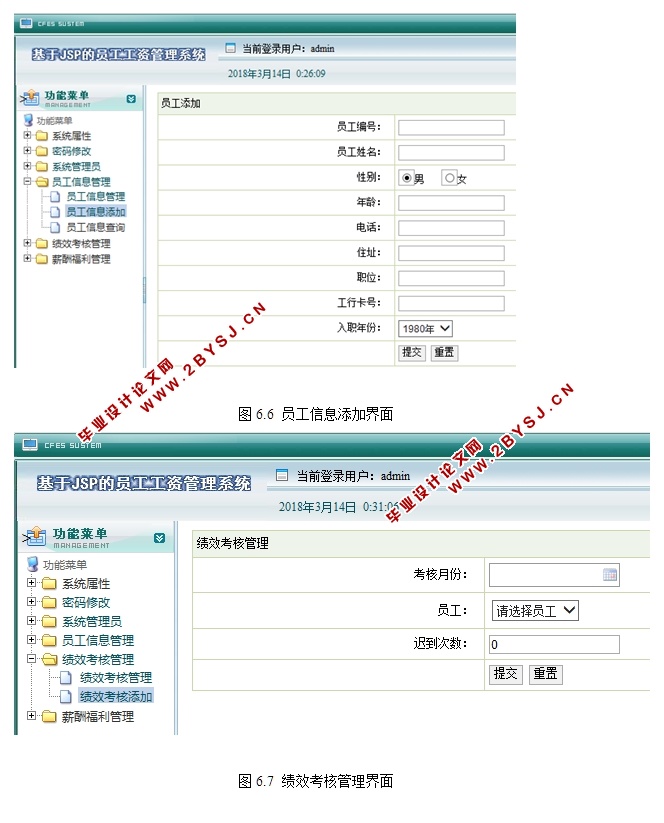The width and height of the screenshot is (664, 823).
Task: Open 系统管理员 label in top tree
Action: click(76, 166)
